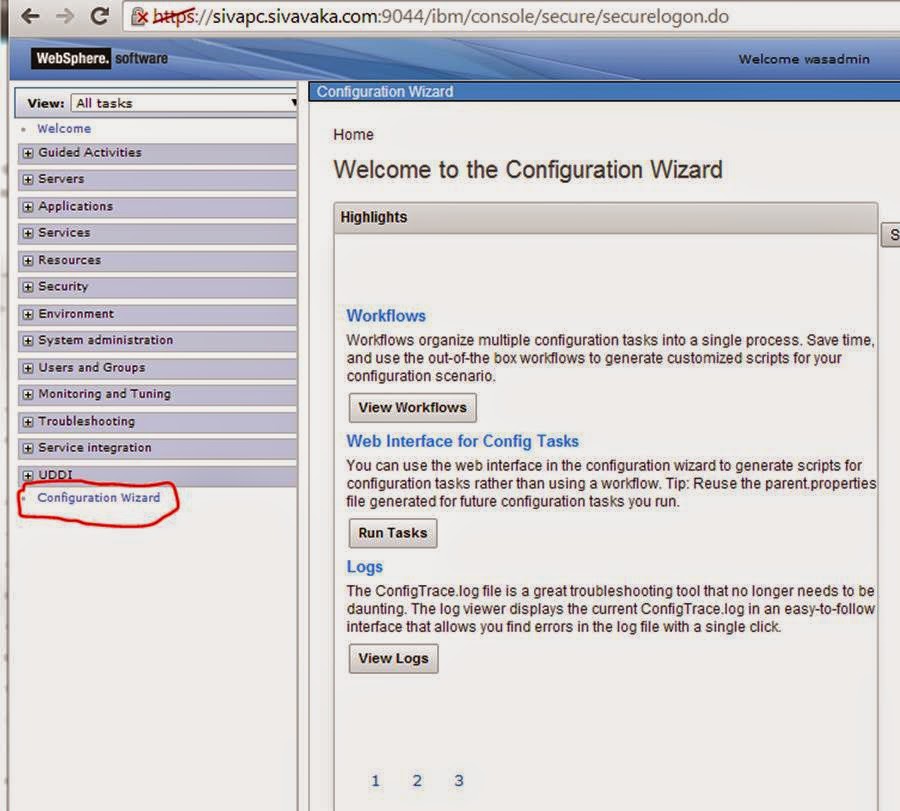Select System administration menu label
The width and height of the screenshot is (900, 811).
click(106, 340)
